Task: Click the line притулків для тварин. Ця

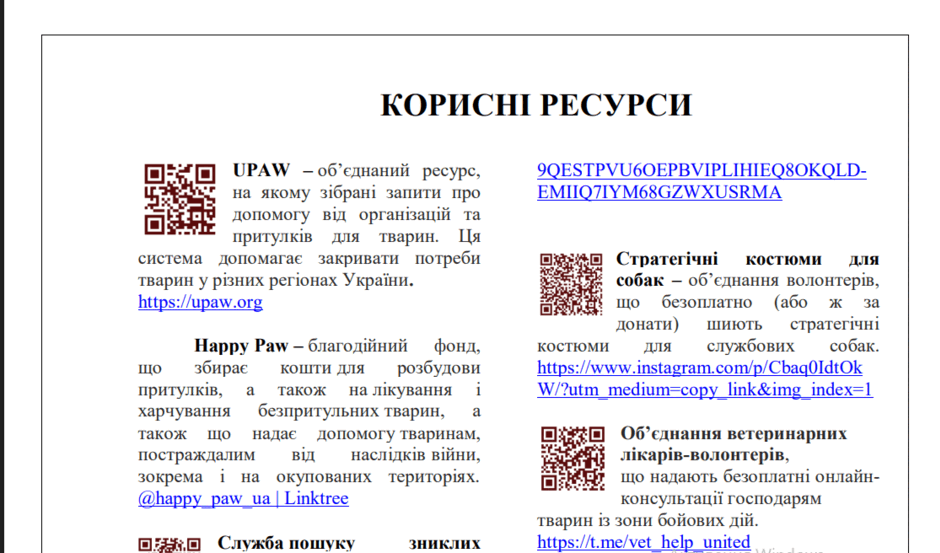Action: (x=356, y=236)
